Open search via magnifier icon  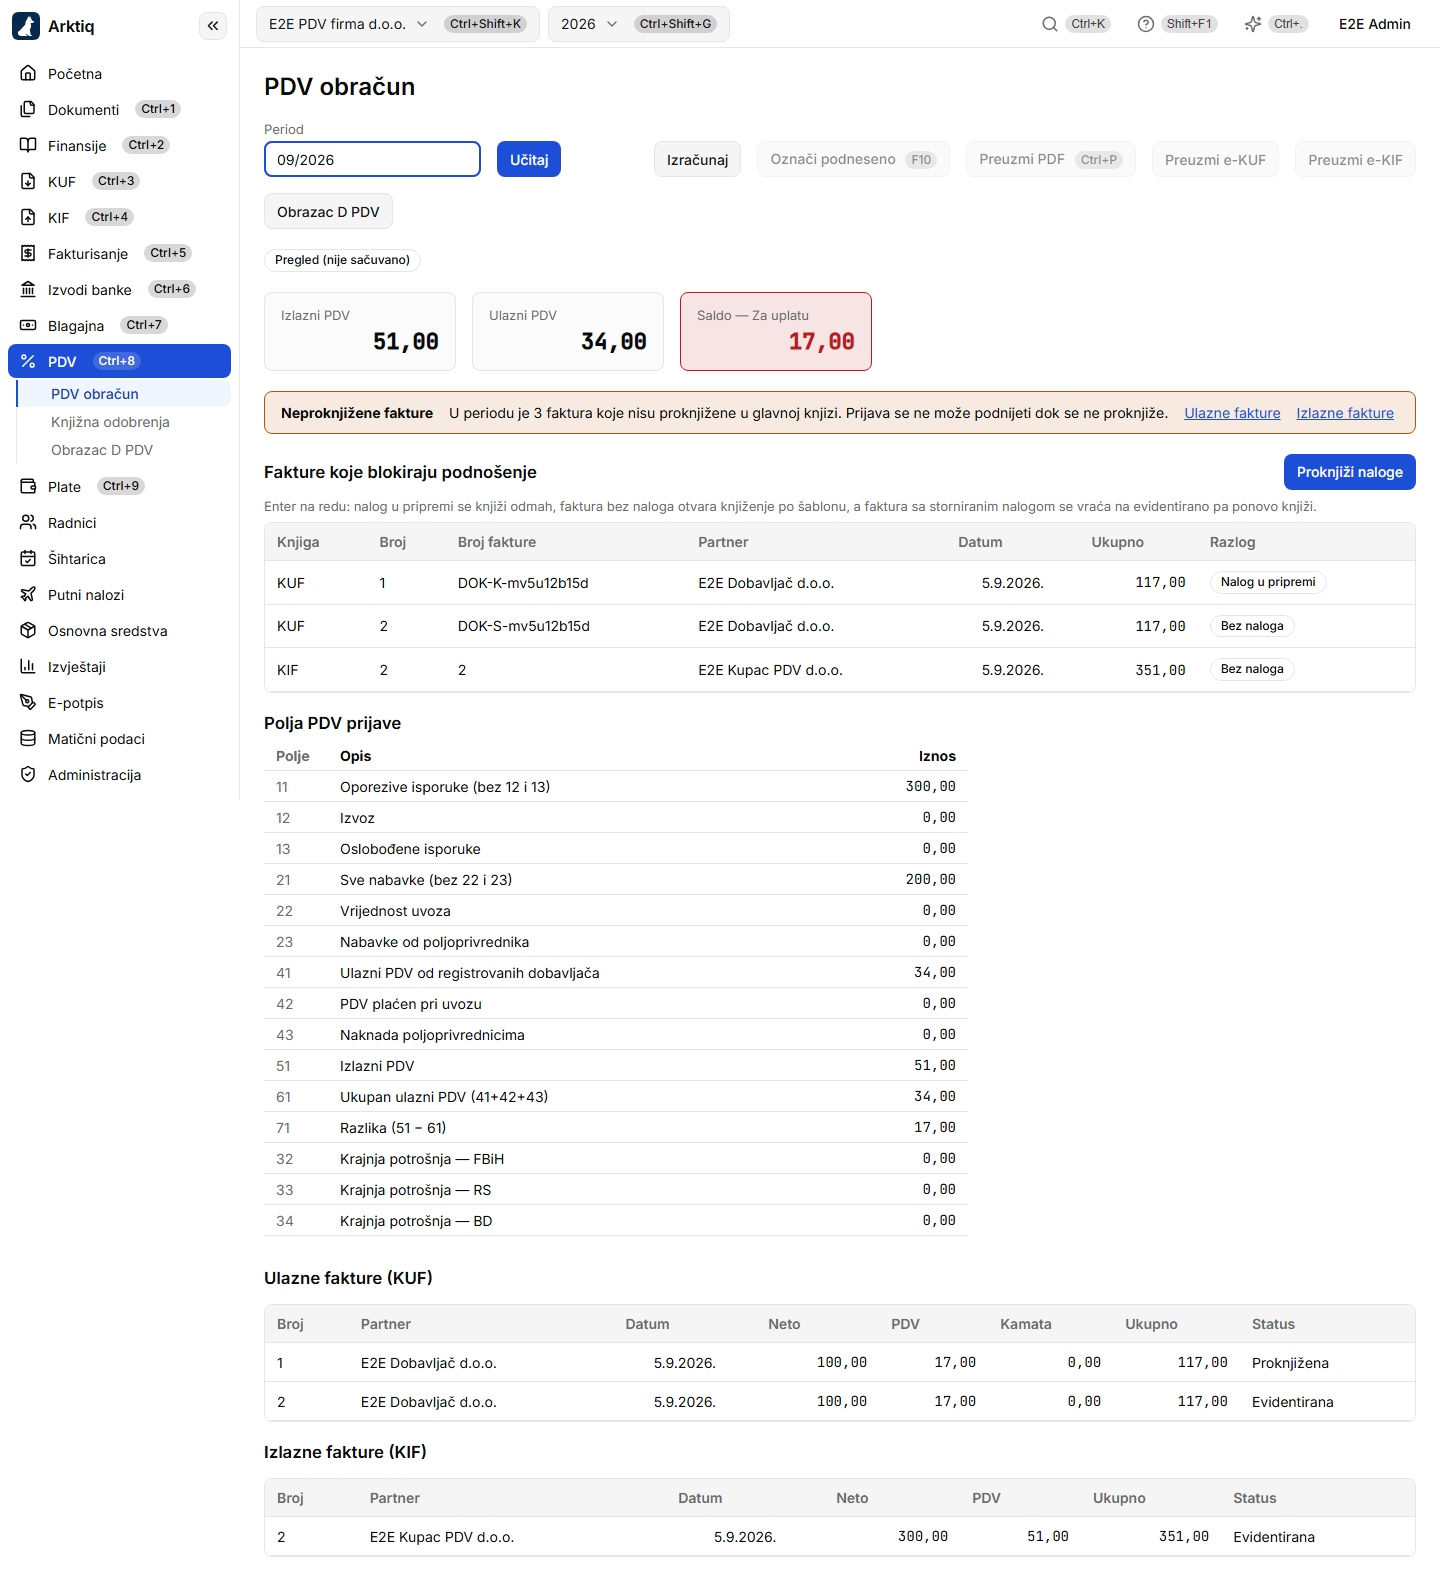[1050, 24]
